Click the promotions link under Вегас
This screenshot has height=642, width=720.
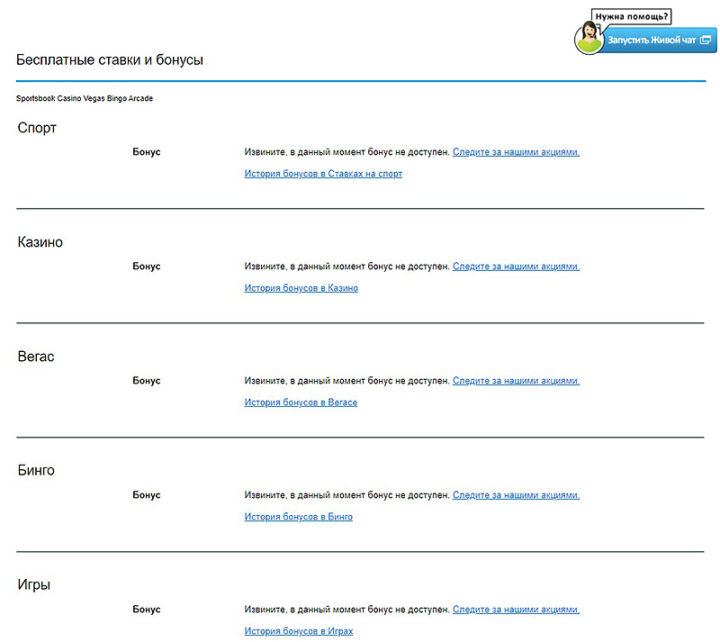(x=515, y=381)
